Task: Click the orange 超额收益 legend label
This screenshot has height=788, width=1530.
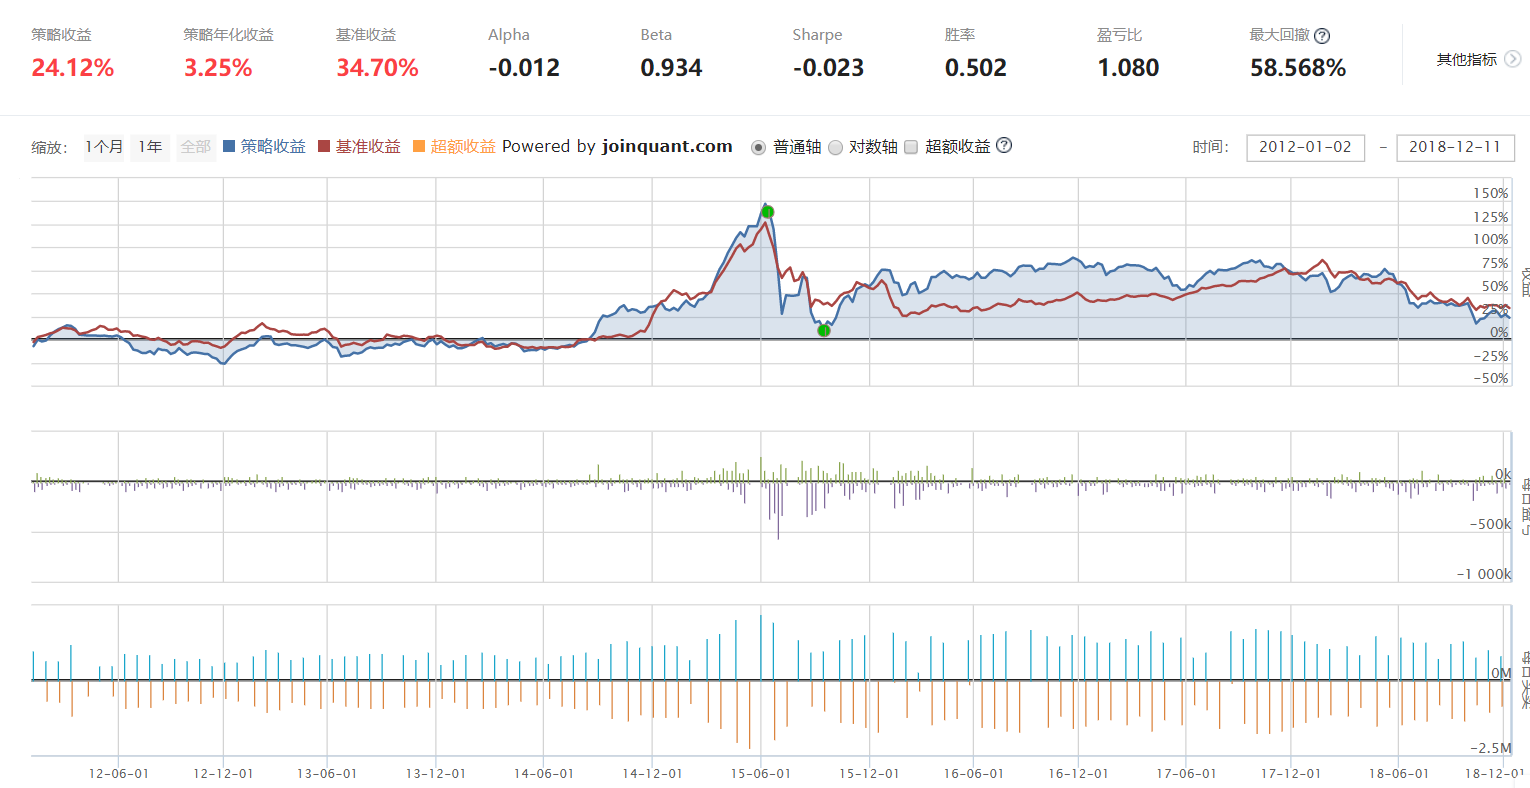Action: (463, 146)
